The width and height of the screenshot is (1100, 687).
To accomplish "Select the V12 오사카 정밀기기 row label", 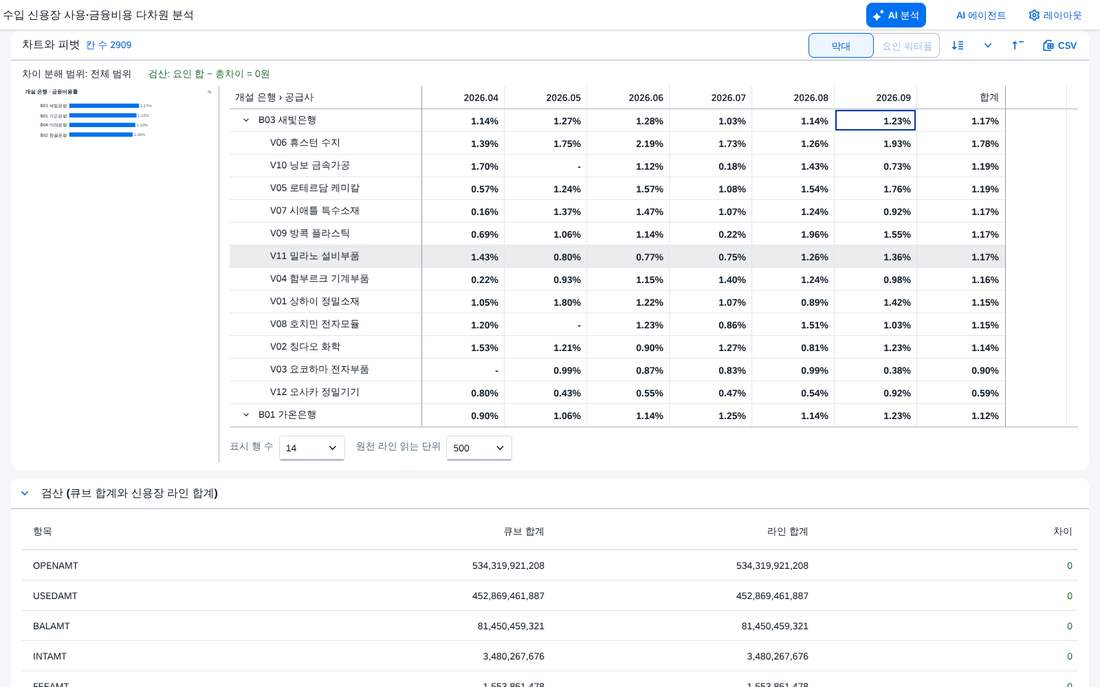I will [314, 392].
